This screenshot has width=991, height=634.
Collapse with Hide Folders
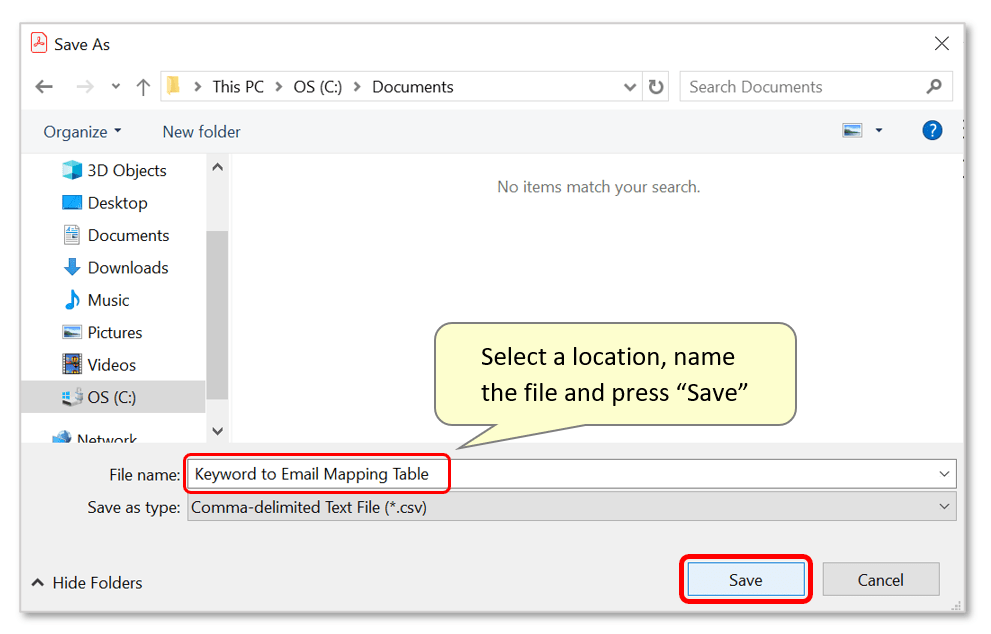pyautogui.click(x=87, y=582)
